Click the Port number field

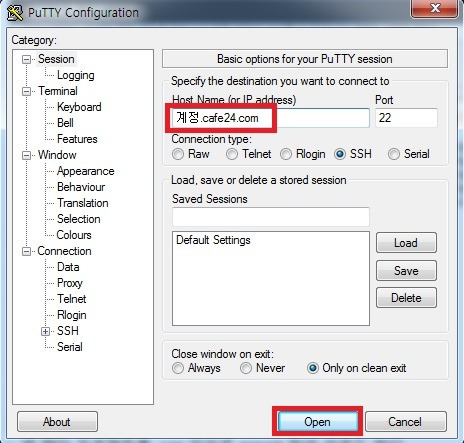pos(406,118)
